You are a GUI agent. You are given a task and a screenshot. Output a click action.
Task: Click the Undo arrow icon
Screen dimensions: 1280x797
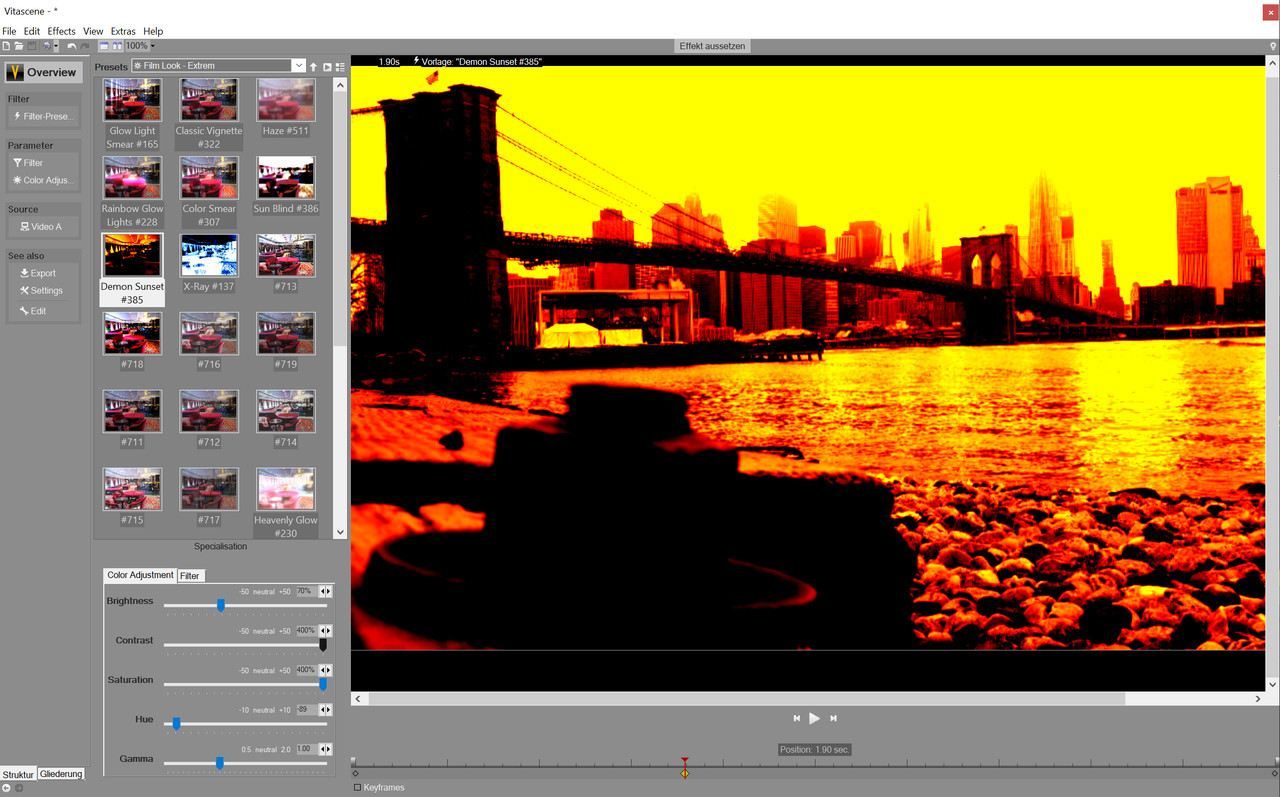[x=71, y=46]
